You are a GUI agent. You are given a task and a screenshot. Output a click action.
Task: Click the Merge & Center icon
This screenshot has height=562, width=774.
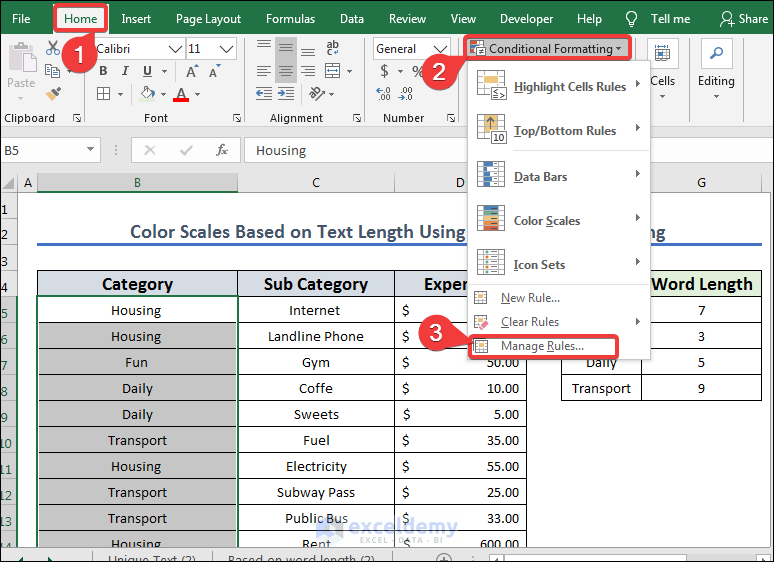coord(331,71)
